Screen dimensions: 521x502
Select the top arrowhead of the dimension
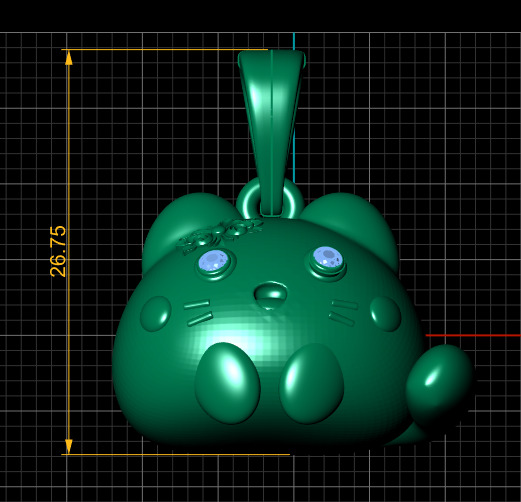69,58
